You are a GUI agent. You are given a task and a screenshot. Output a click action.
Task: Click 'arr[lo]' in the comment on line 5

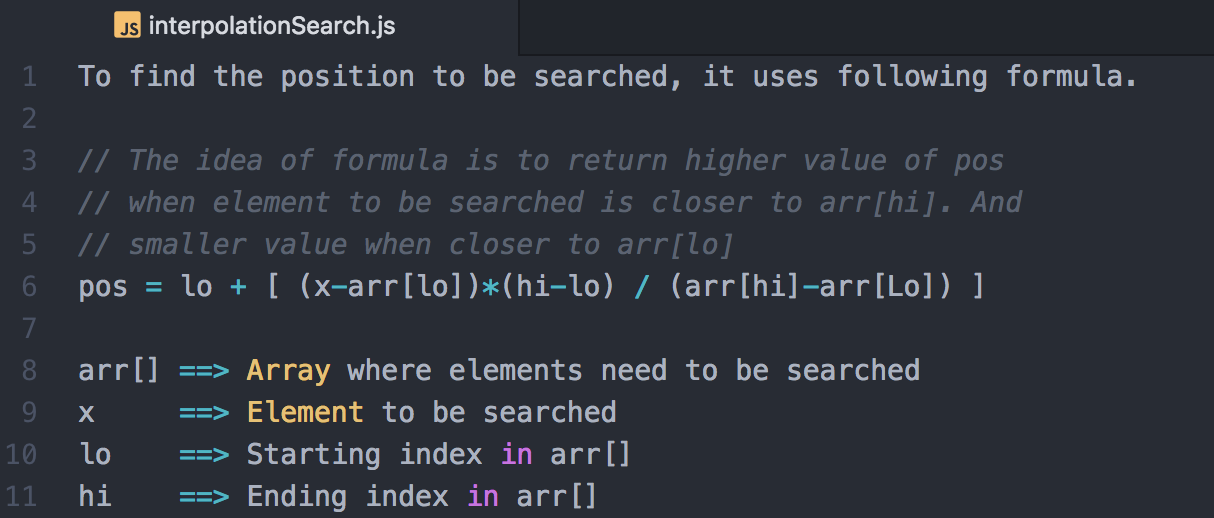(676, 245)
